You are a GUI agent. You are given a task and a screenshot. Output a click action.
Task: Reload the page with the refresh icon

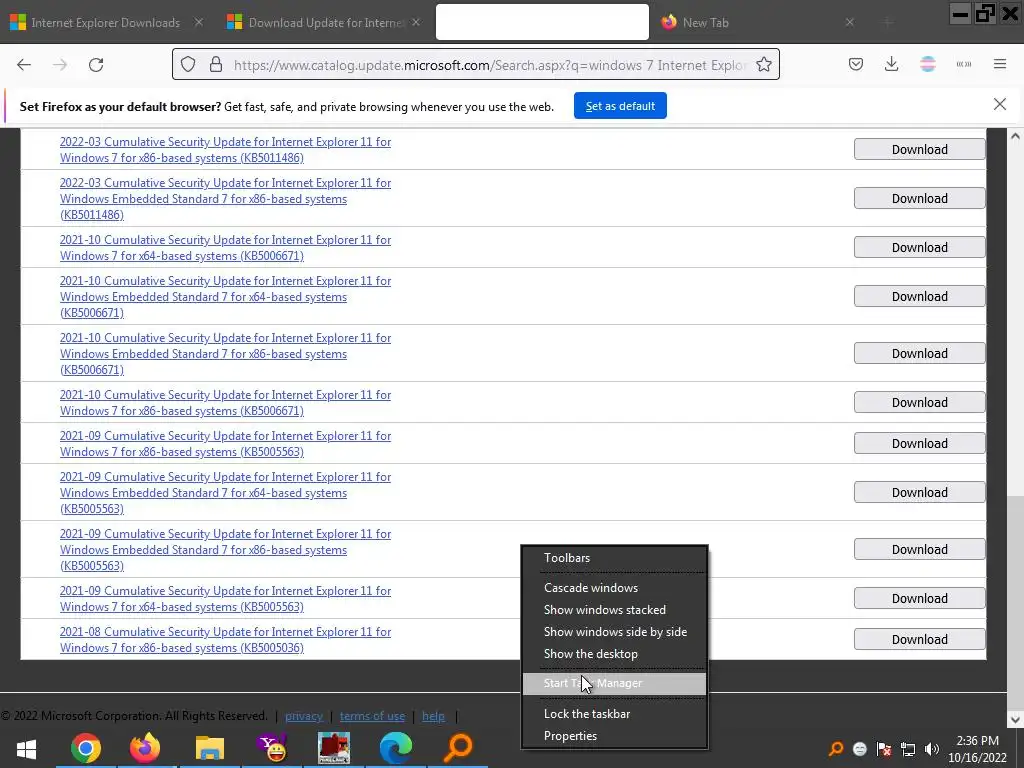(x=96, y=65)
